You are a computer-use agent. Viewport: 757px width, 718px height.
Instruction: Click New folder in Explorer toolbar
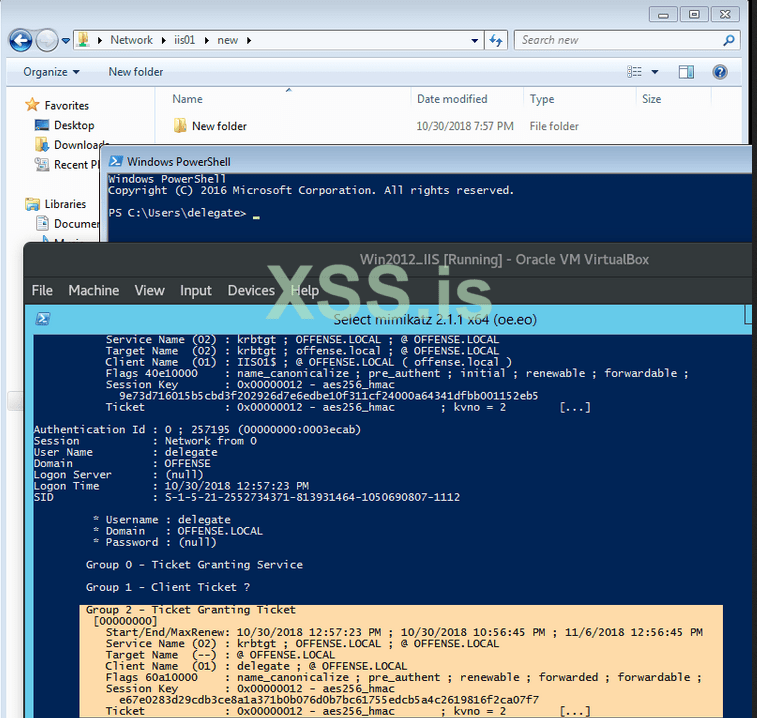pyautogui.click(x=136, y=72)
